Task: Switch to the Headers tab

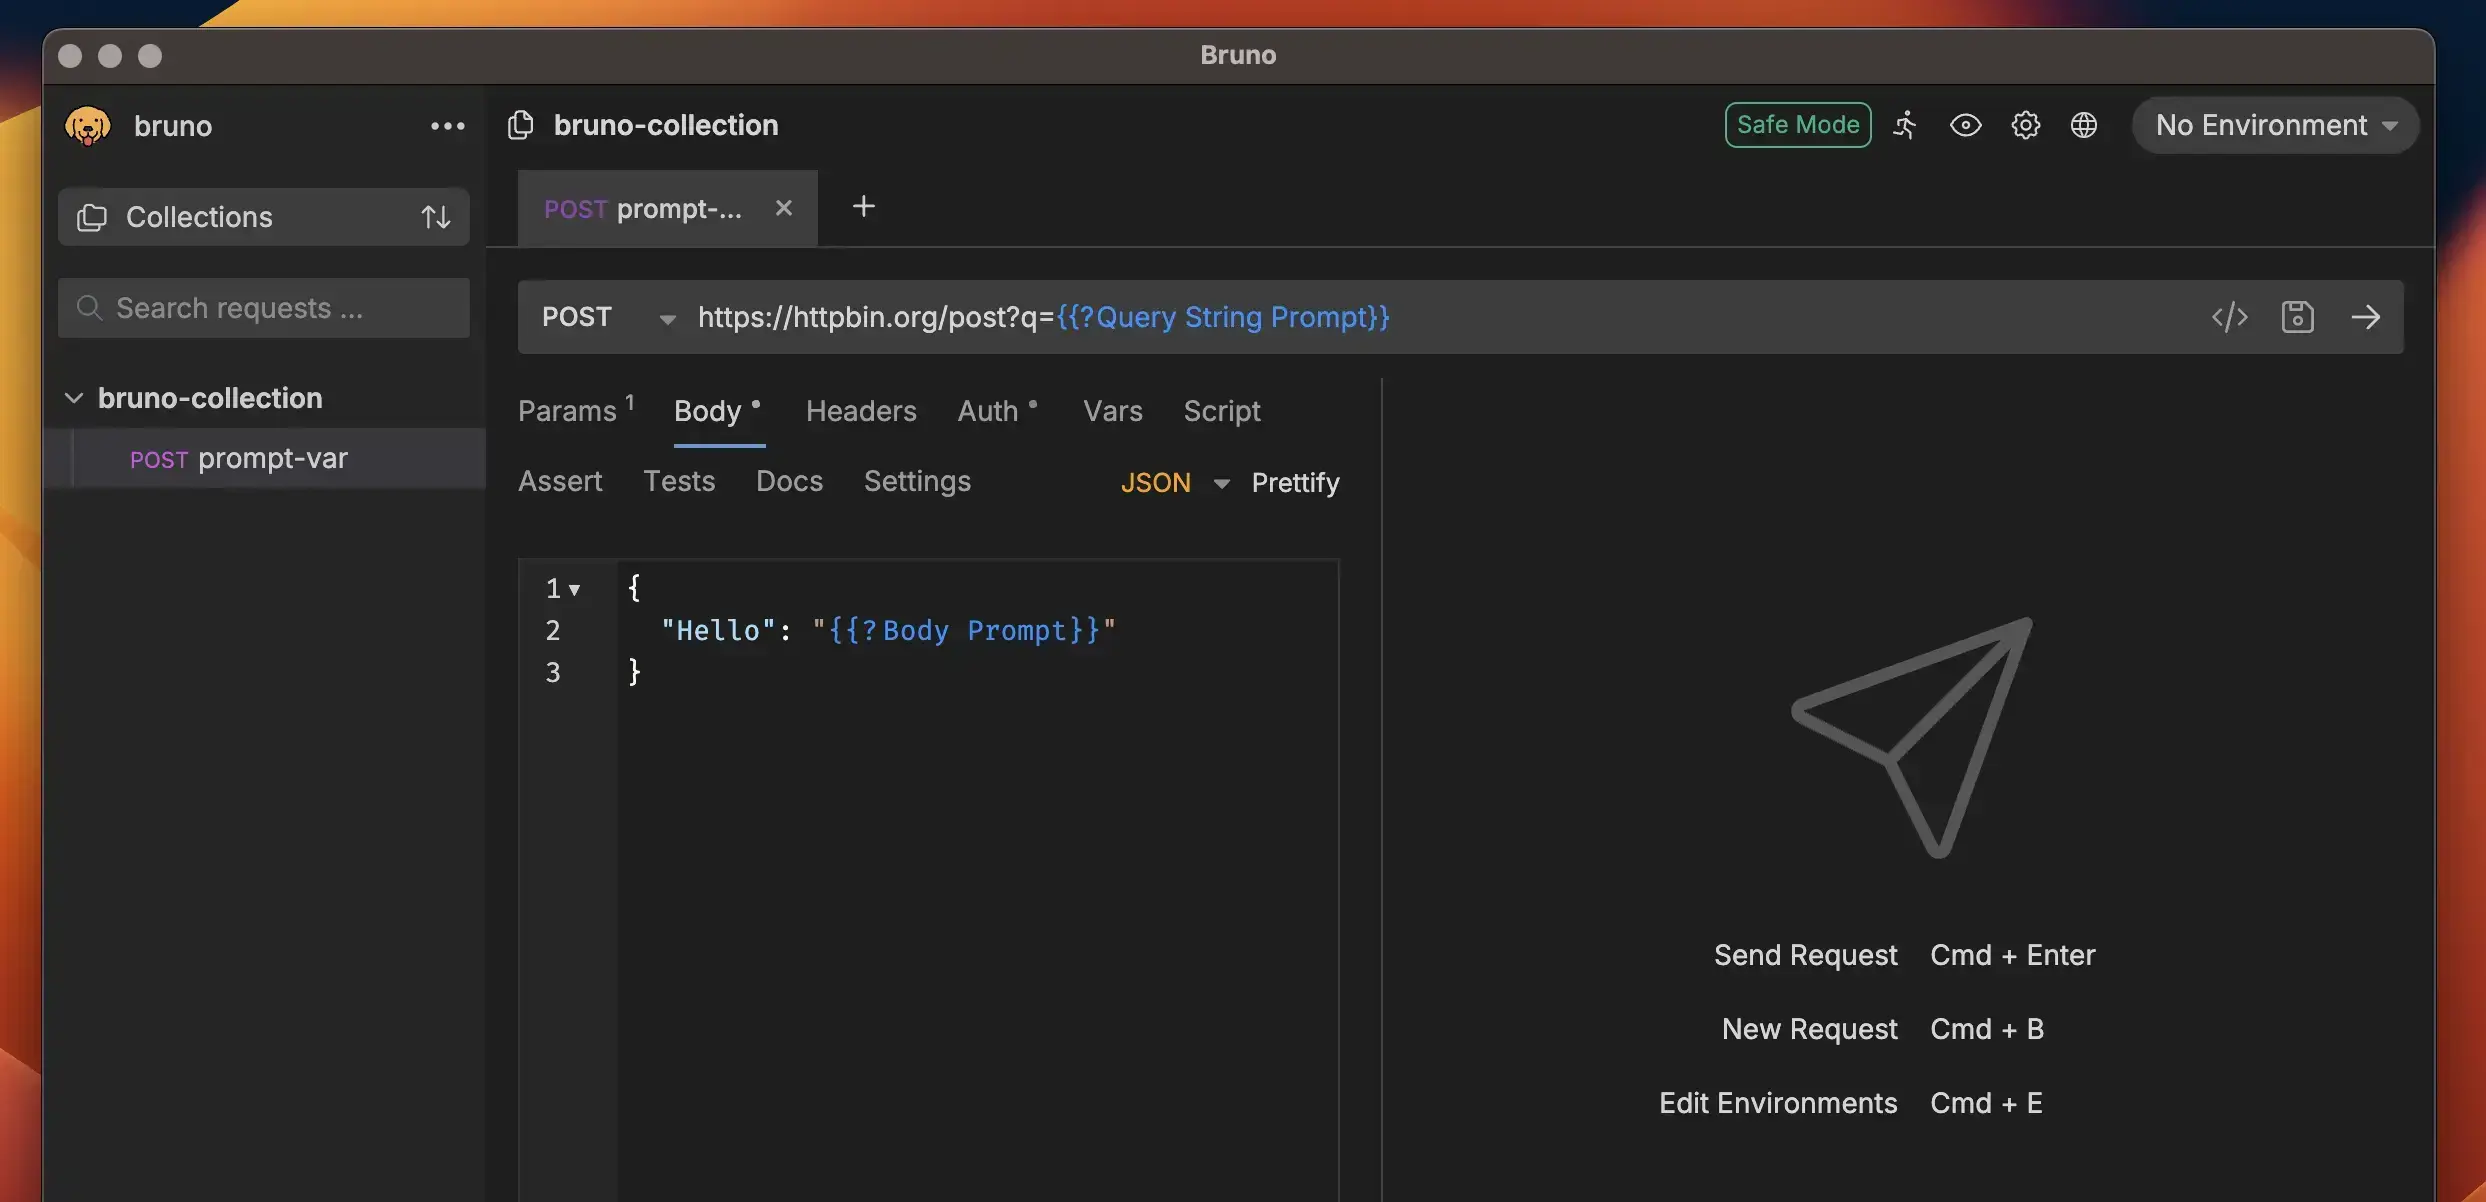Action: click(860, 411)
